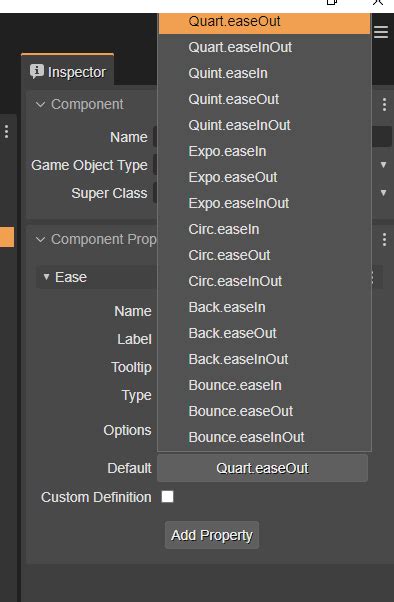This screenshot has width=394, height=602.
Task: Click the Super Class label
Action: click(x=109, y=193)
